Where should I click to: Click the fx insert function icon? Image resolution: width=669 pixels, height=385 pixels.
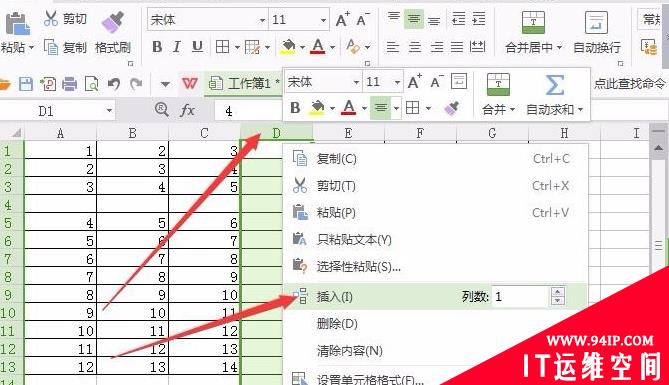187,111
